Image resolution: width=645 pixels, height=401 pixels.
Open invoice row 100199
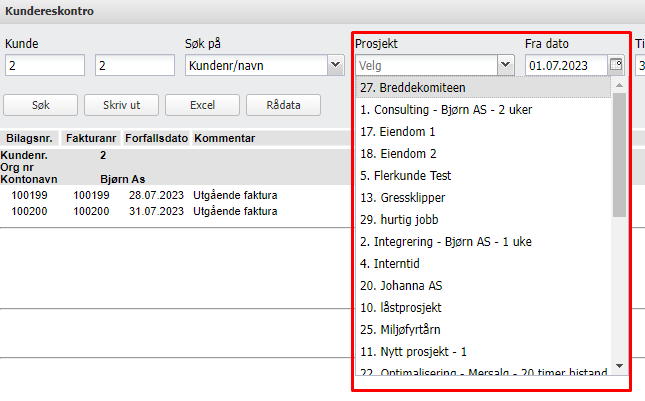[x=26, y=197]
